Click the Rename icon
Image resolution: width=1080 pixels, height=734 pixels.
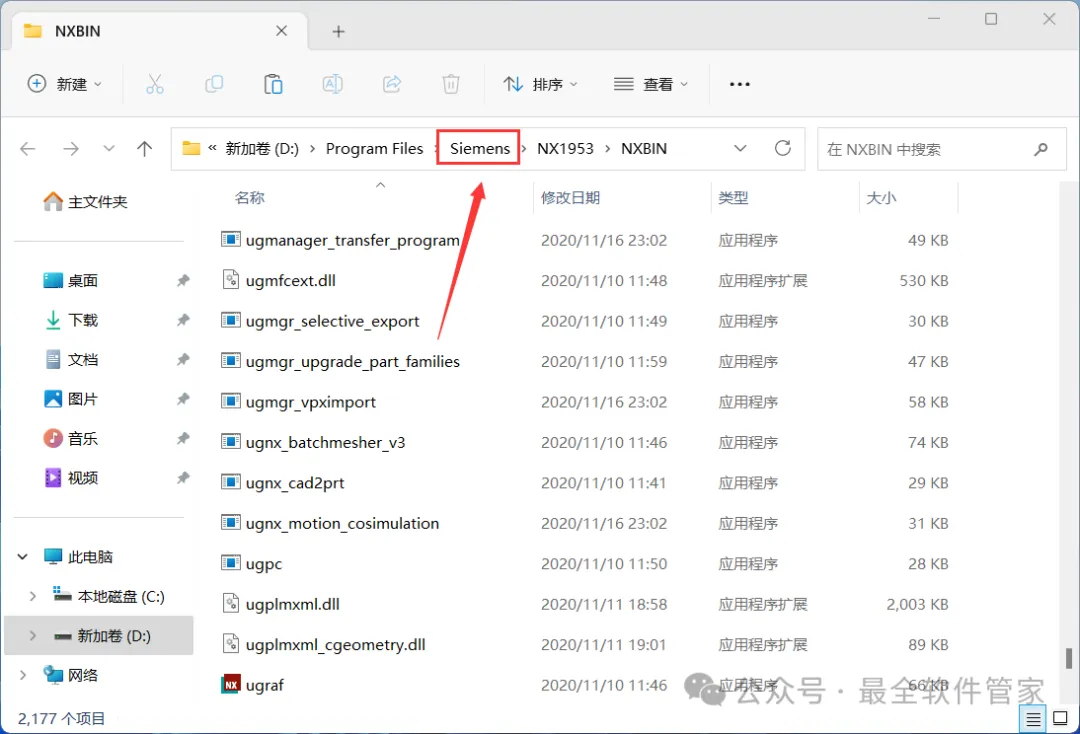(x=333, y=84)
